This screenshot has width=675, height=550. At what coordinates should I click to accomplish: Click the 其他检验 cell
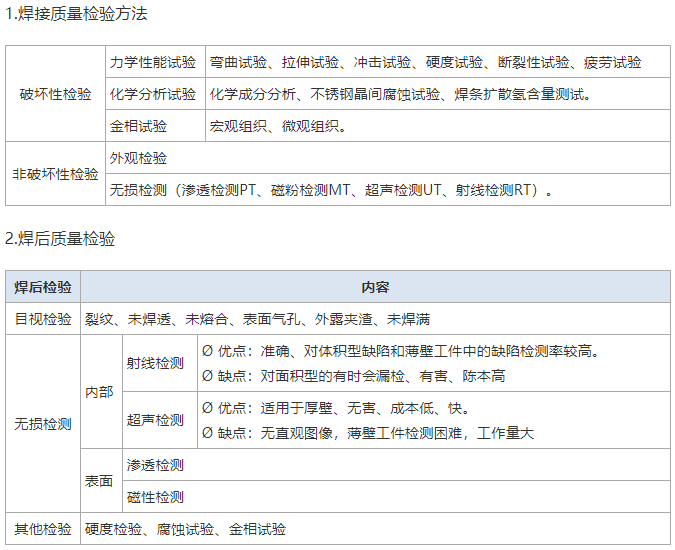43,529
